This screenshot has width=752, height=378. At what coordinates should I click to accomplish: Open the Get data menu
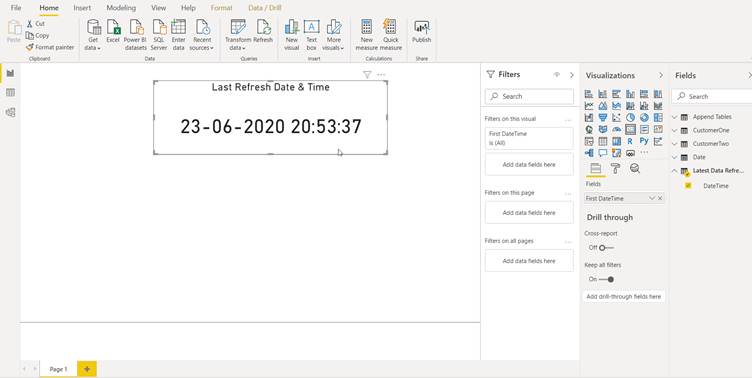(93, 35)
